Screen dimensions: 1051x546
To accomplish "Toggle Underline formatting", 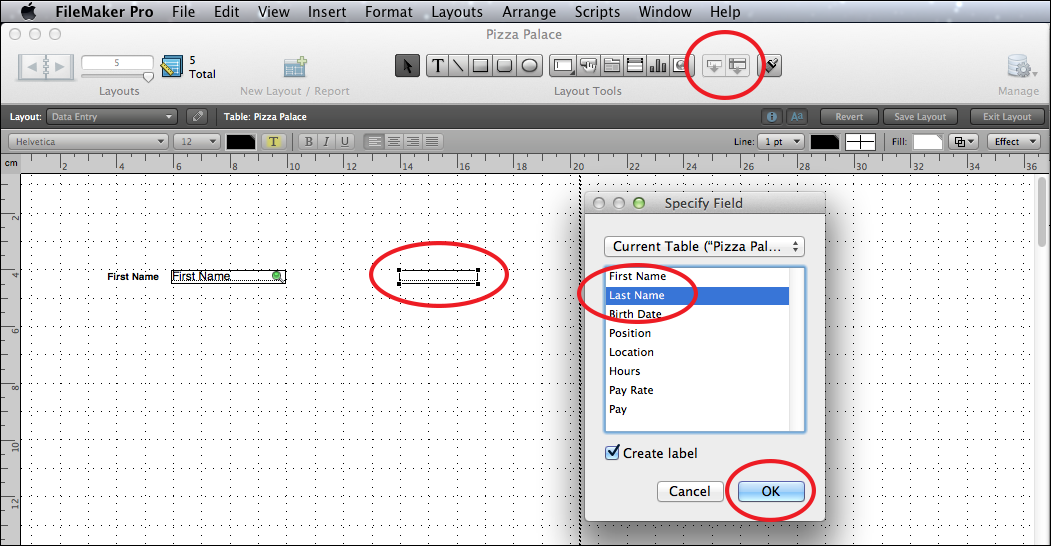I will click(x=345, y=141).
